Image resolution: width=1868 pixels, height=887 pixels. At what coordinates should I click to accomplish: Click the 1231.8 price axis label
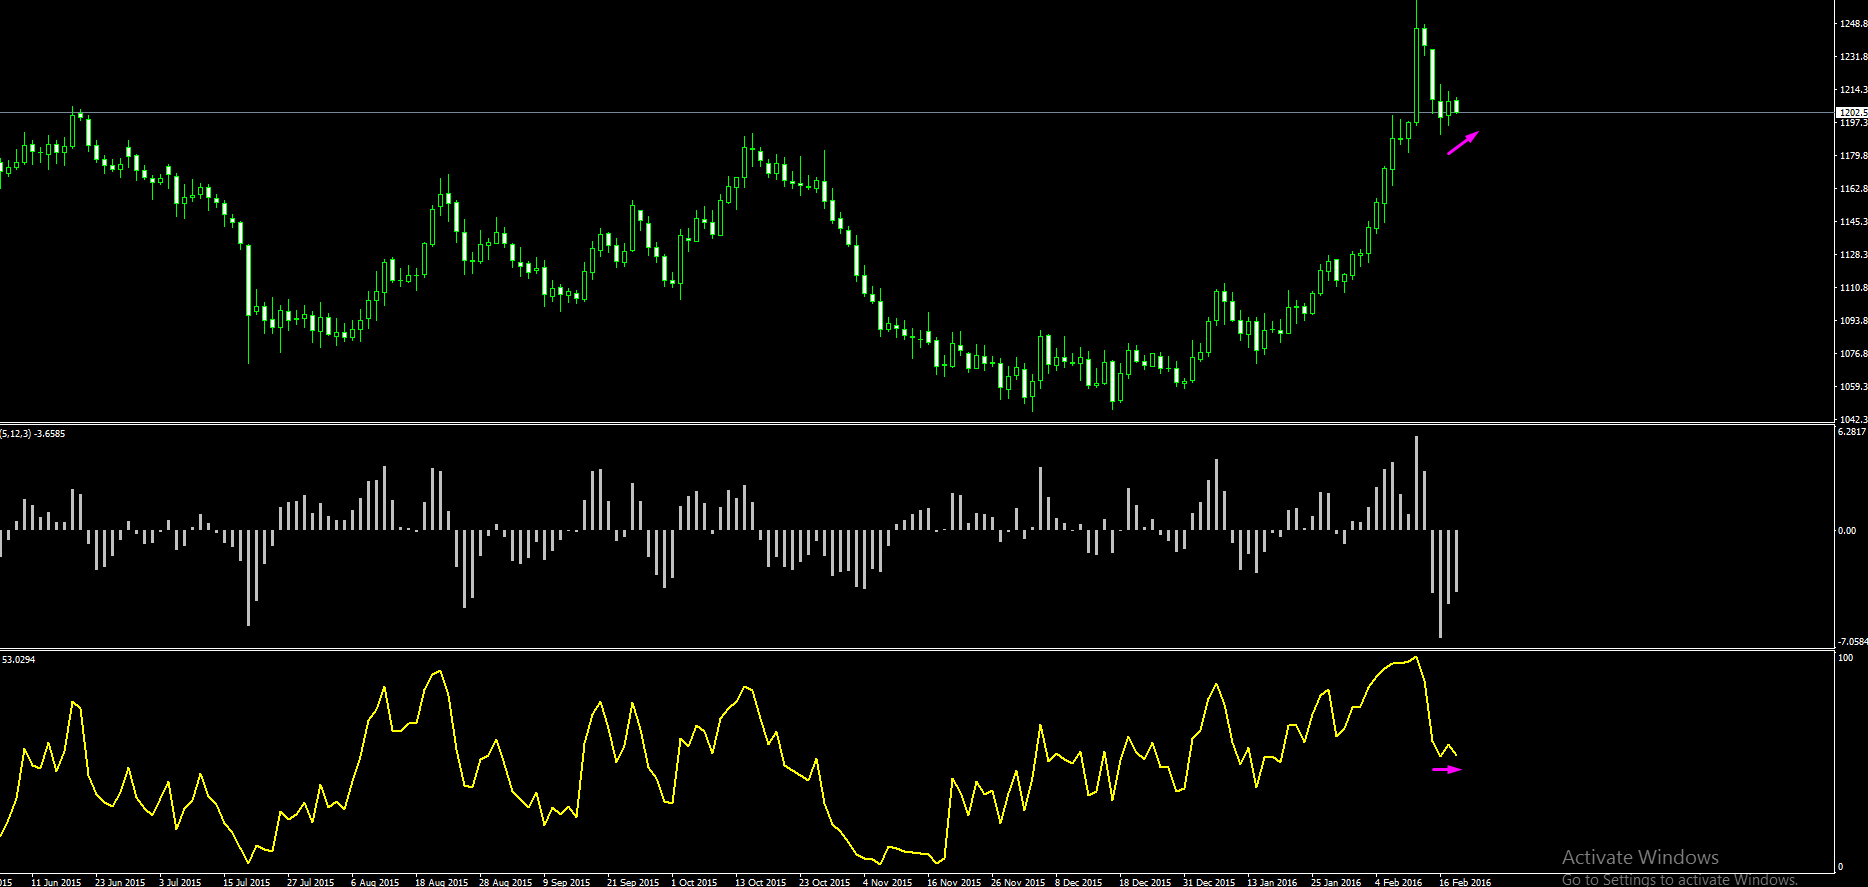click(x=1854, y=57)
